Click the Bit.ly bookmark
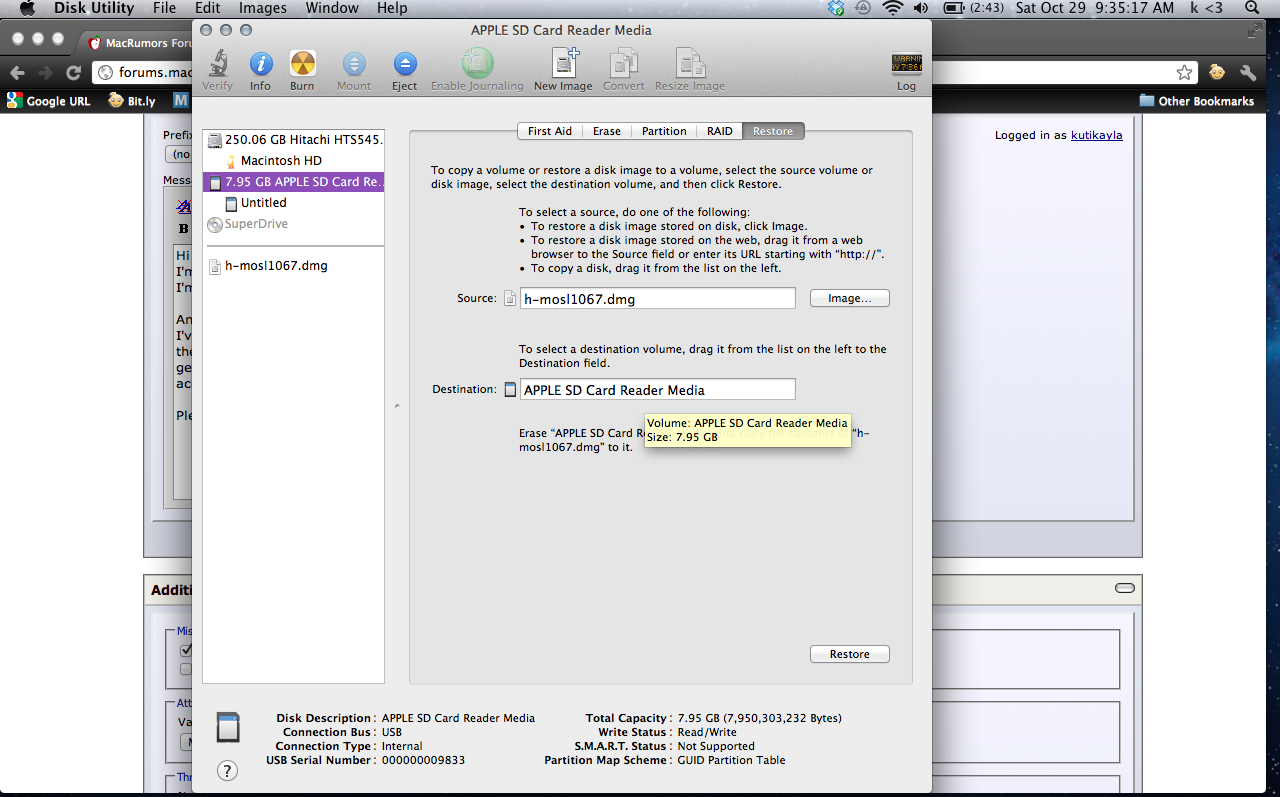Viewport: 1280px width, 797px height. [132, 101]
